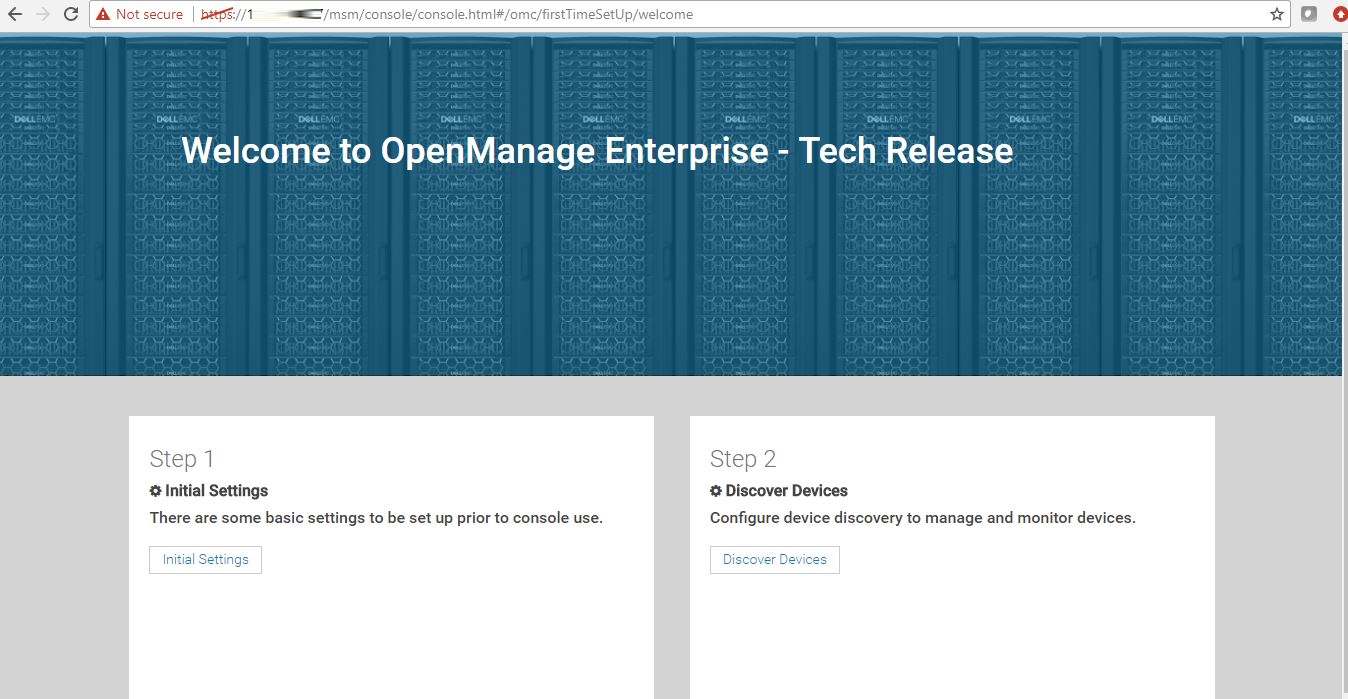The height and width of the screenshot is (699, 1348).
Task: Click the red Not secure warning triangle
Action: pyautogui.click(x=103, y=14)
